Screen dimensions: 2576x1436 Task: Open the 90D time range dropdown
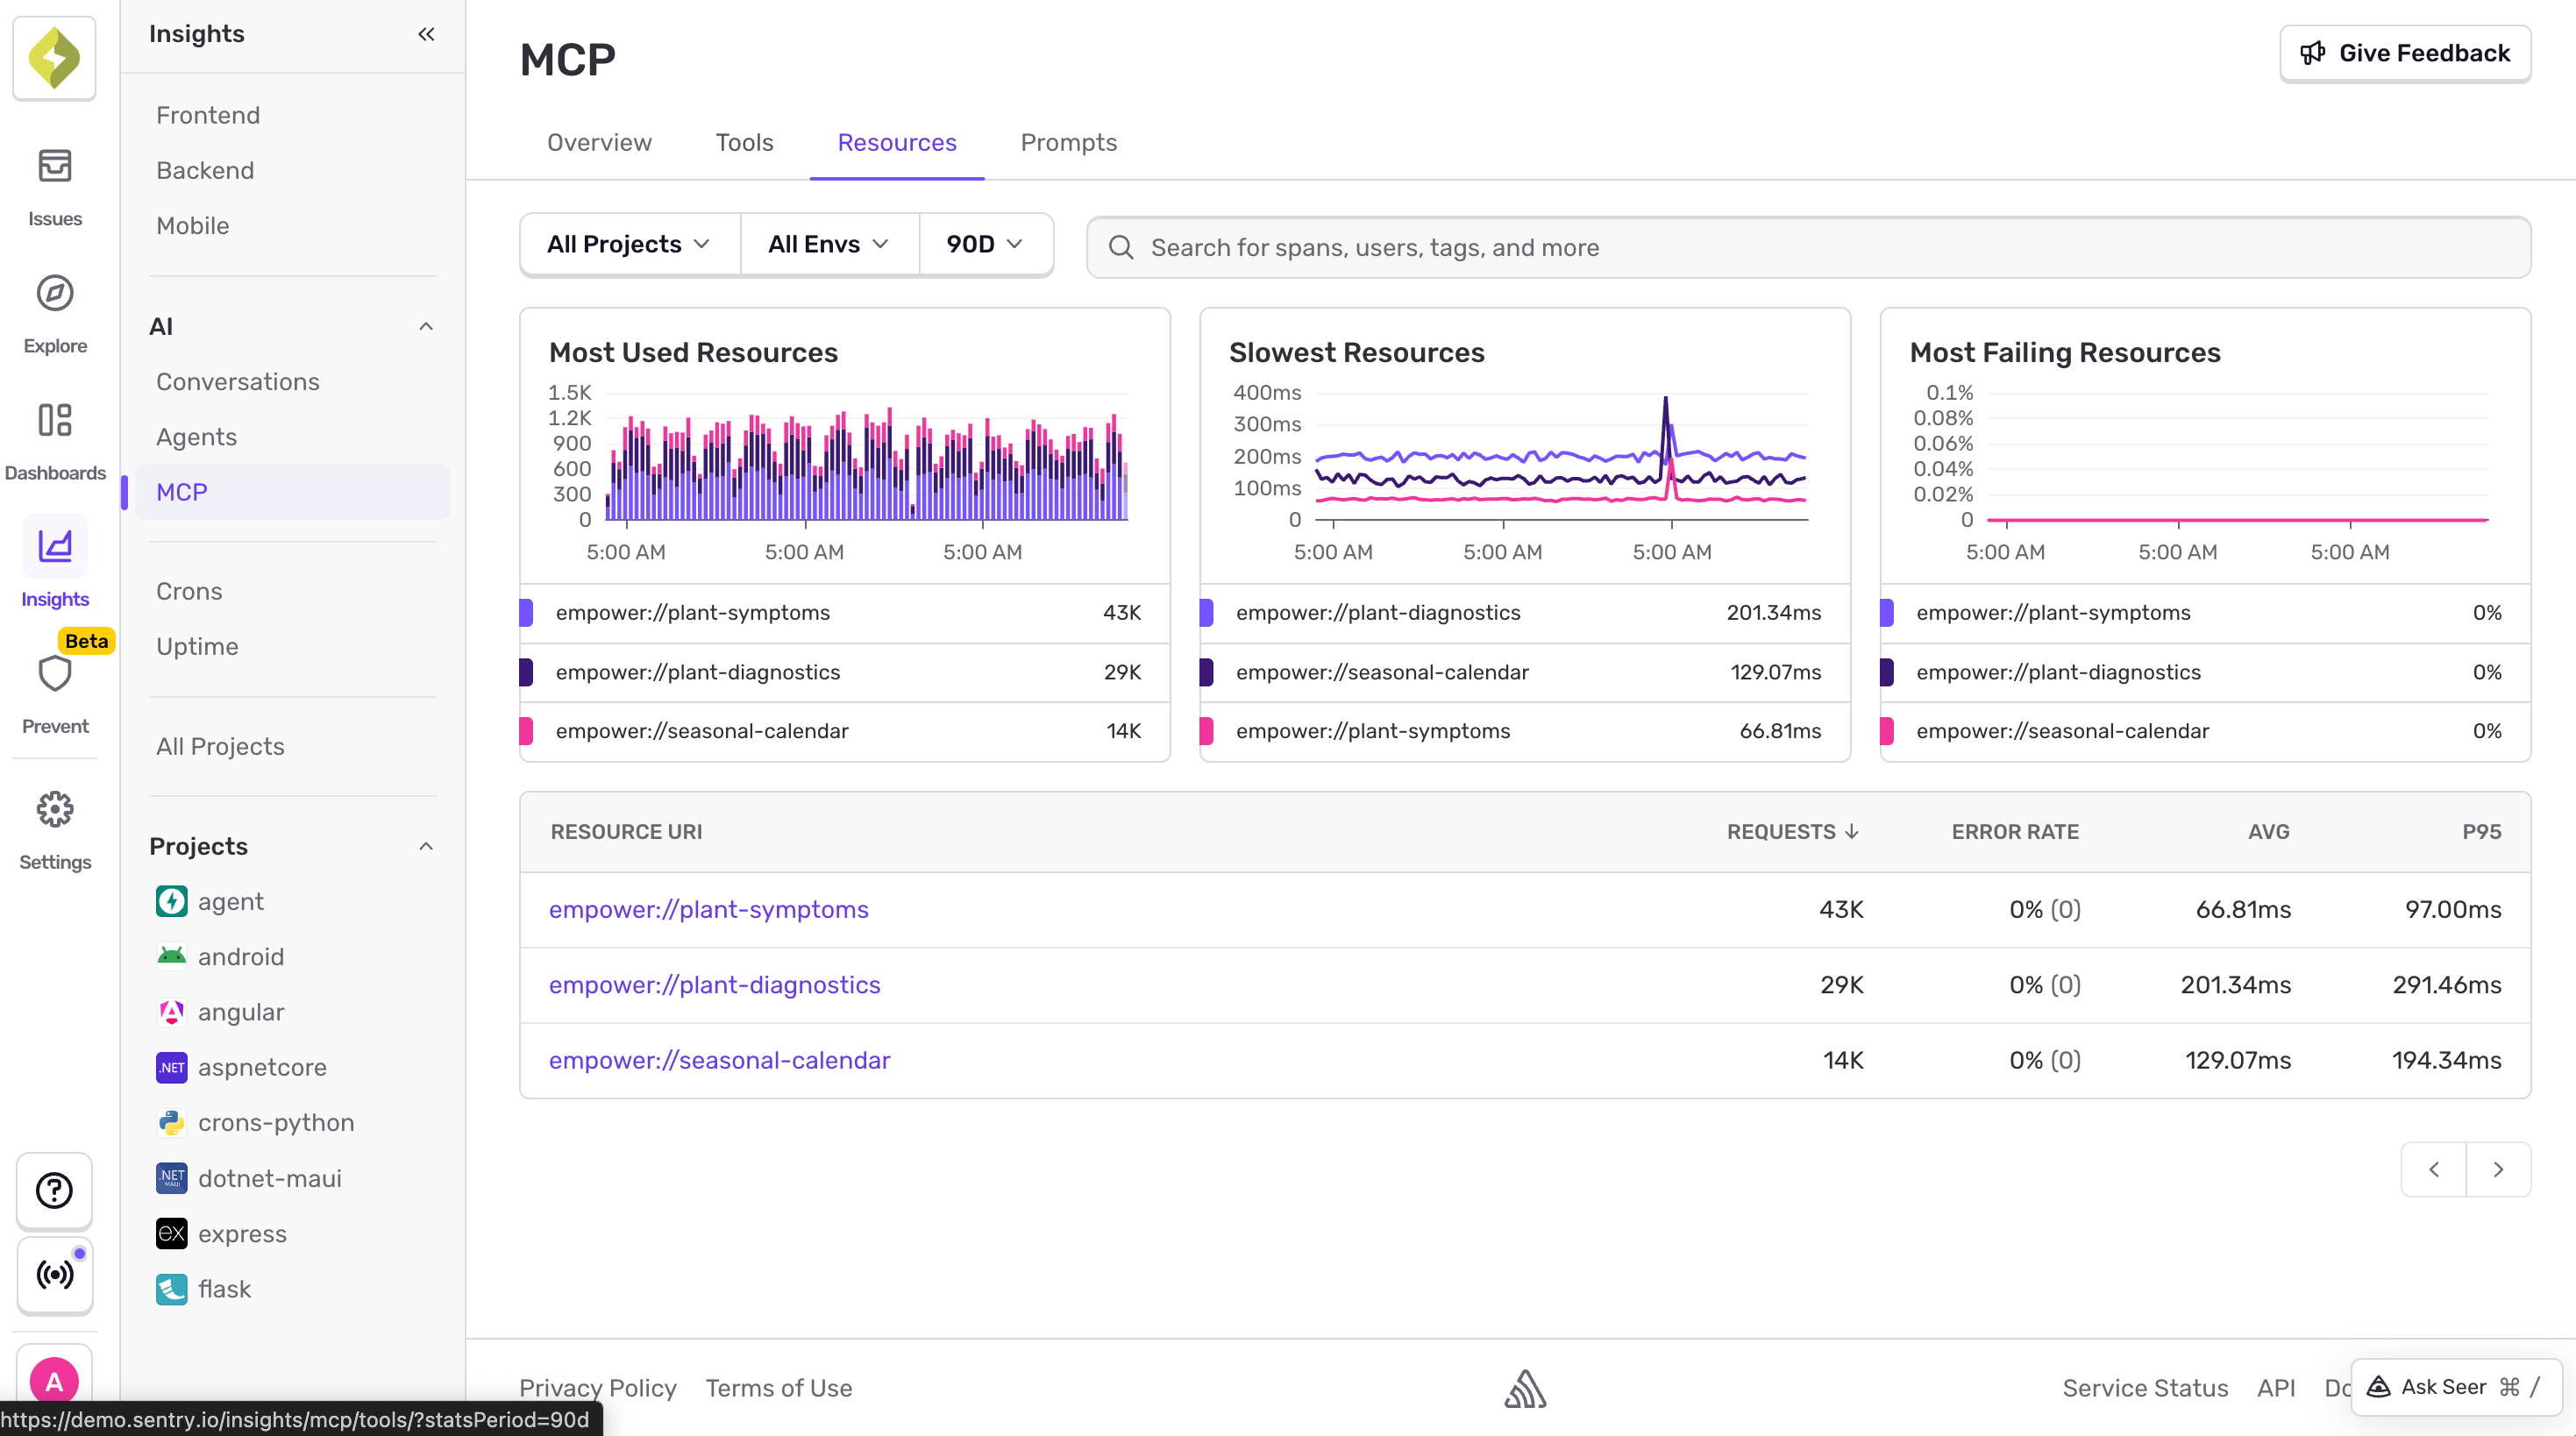click(x=985, y=243)
